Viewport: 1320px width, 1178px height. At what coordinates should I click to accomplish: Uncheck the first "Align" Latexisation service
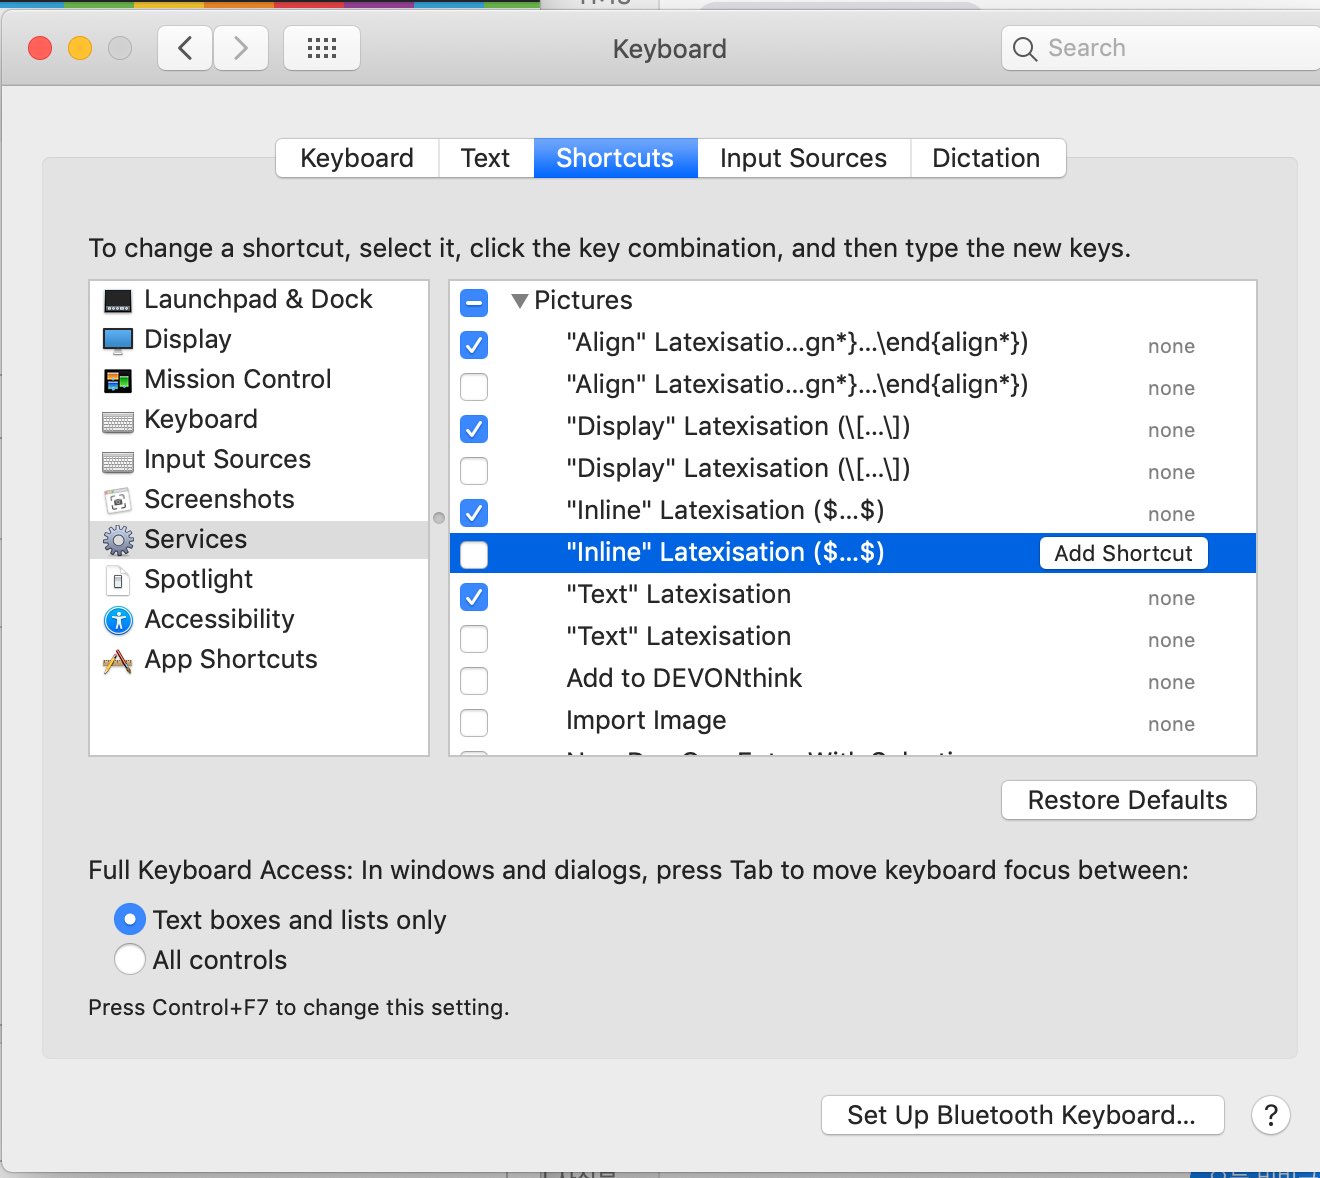[473, 345]
